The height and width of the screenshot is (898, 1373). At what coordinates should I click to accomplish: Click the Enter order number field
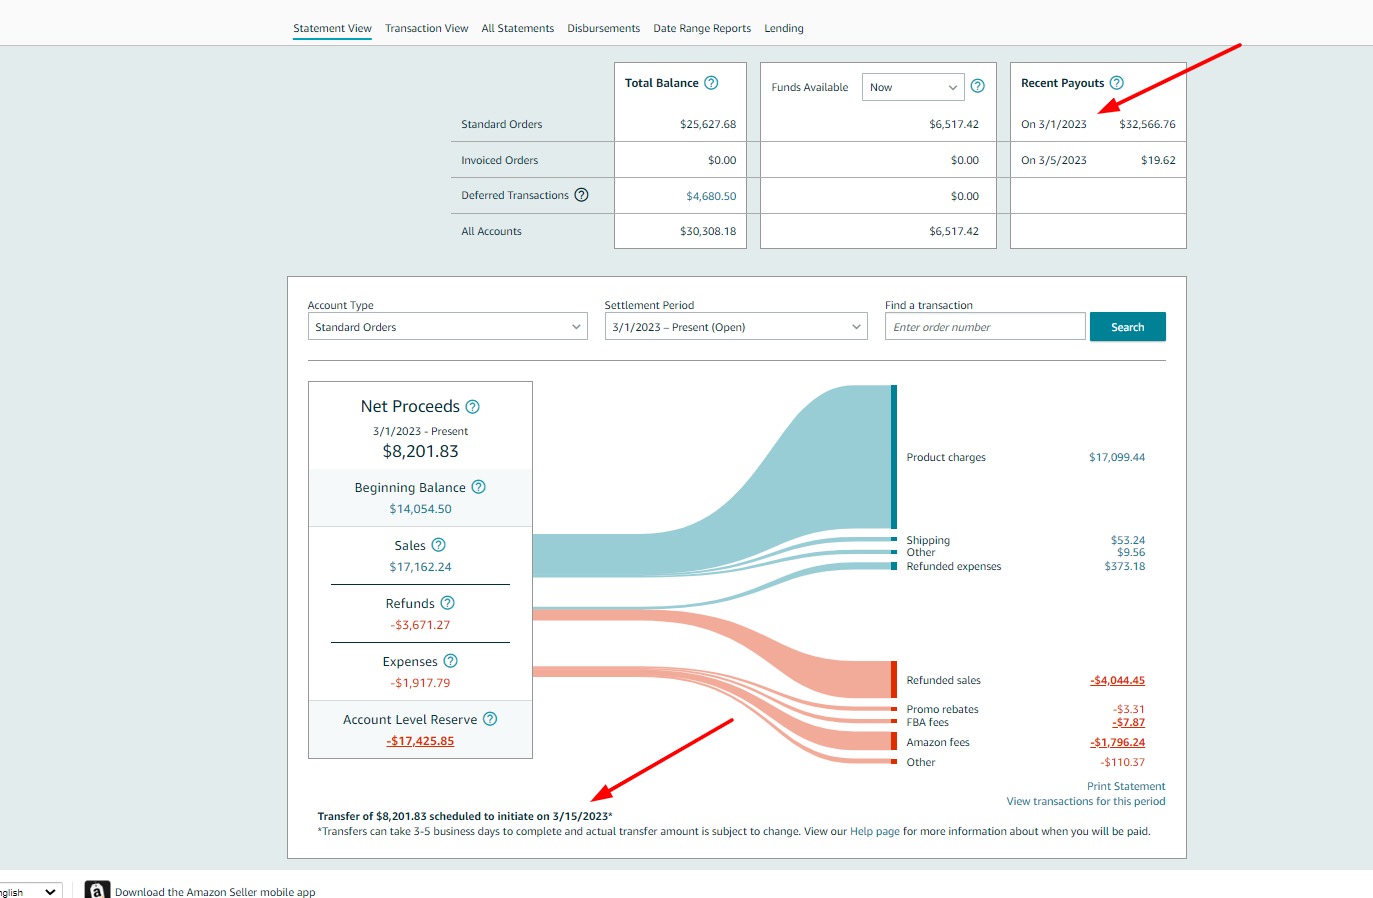(x=984, y=327)
